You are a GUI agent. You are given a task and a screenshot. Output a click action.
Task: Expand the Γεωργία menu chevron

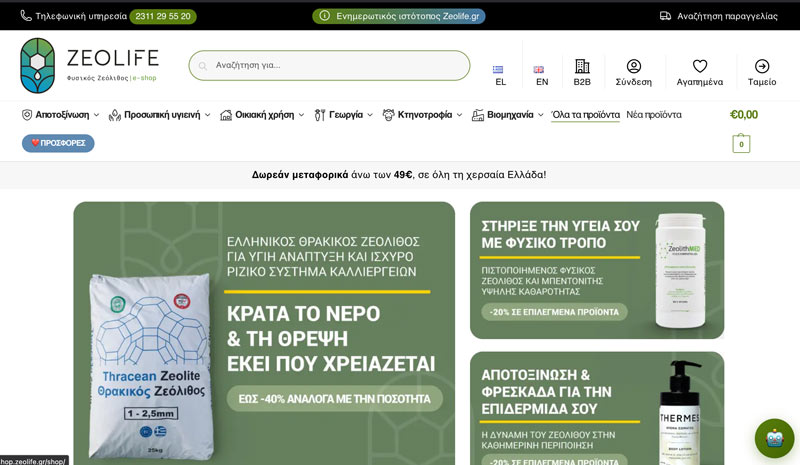point(370,115)
